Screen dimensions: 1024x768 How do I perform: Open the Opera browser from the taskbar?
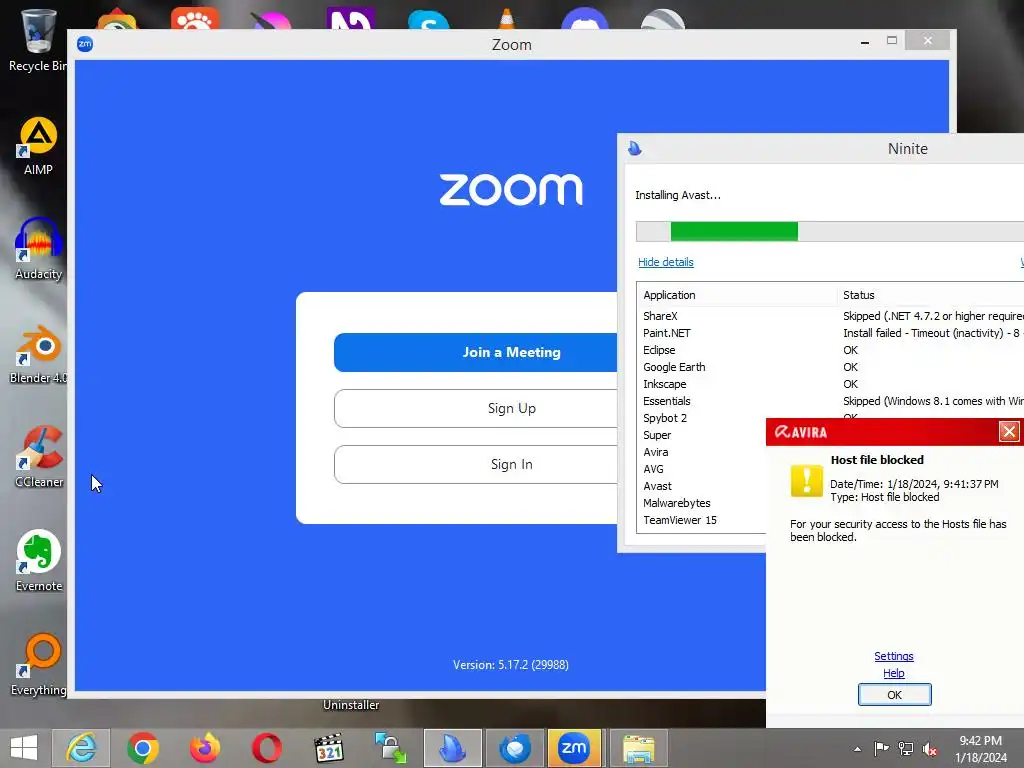click(x=267, y=748)
